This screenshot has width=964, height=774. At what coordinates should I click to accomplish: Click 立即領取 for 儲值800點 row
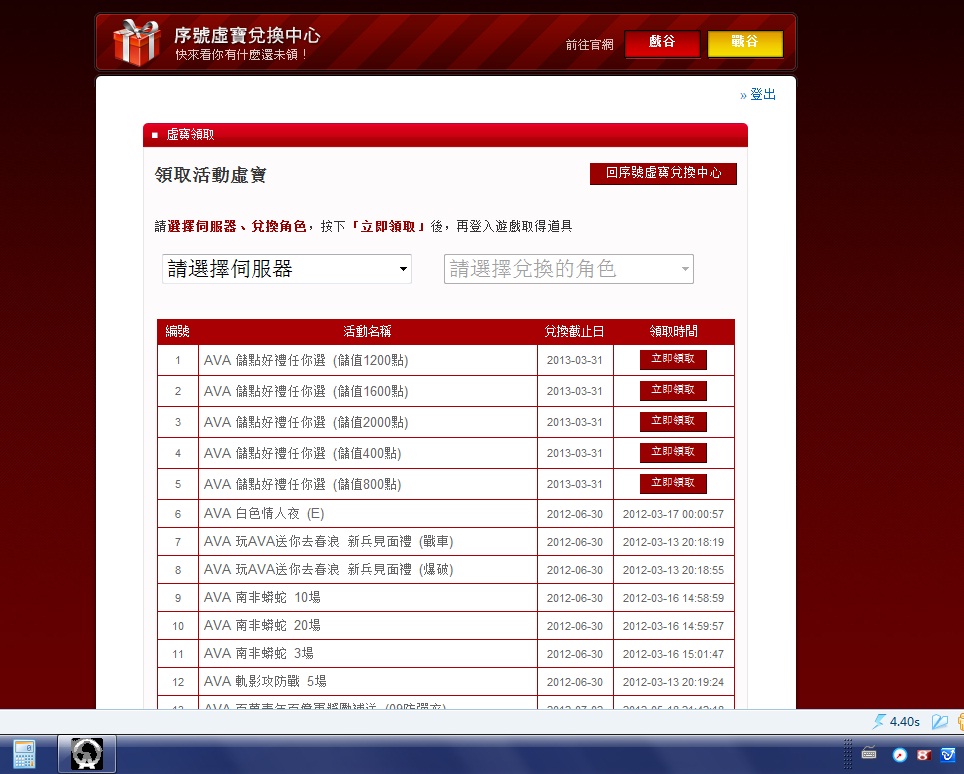tap(673, 484)
